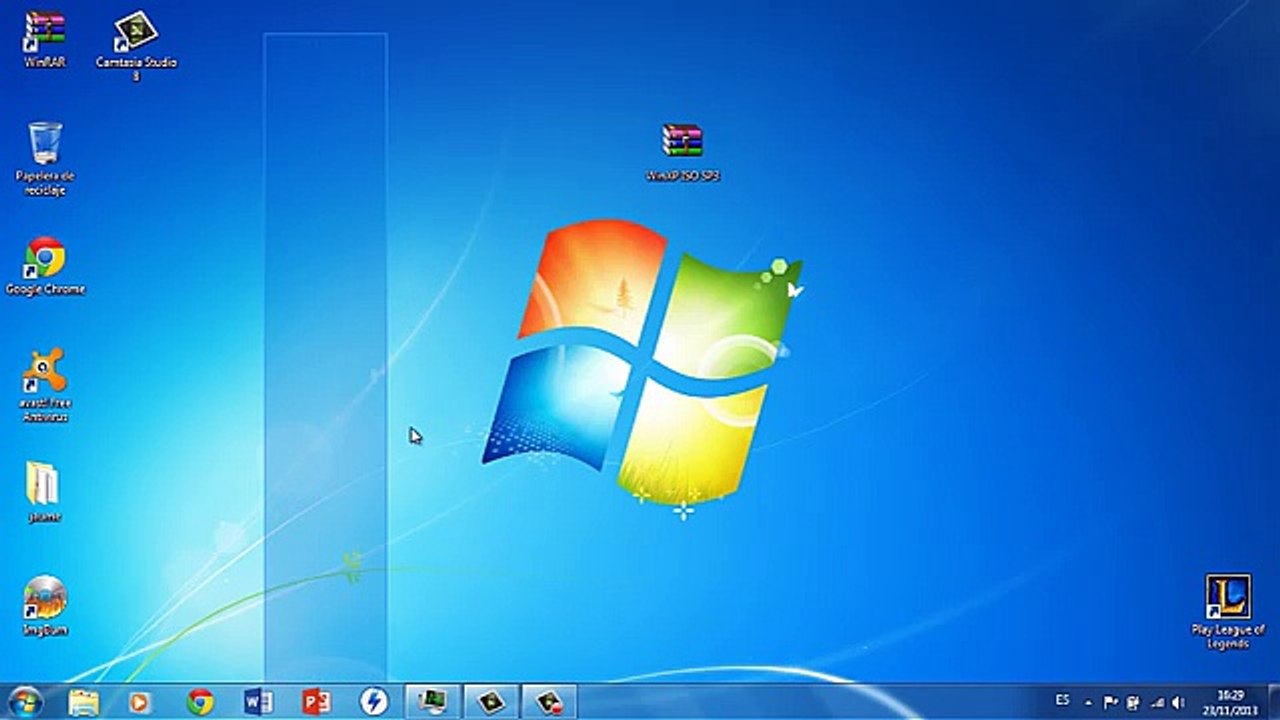Open the volume speaker tray icon
Screen dimensions: 1280x720
(1179, 702)
